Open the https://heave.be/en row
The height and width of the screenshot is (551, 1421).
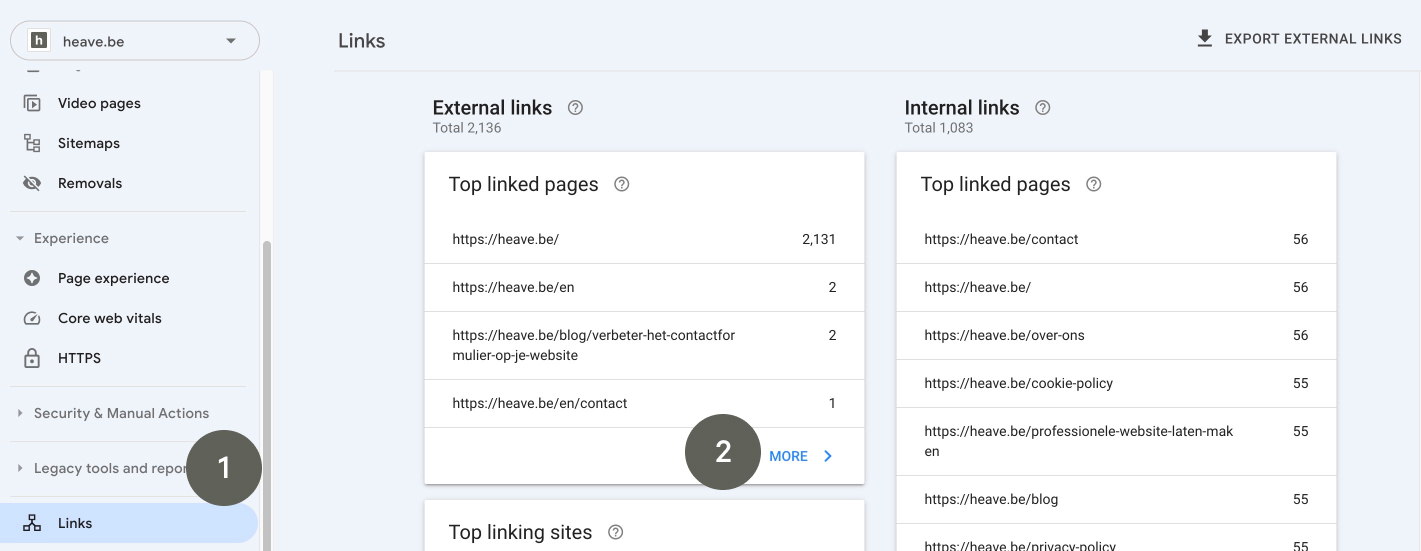[x=644, y=287]
